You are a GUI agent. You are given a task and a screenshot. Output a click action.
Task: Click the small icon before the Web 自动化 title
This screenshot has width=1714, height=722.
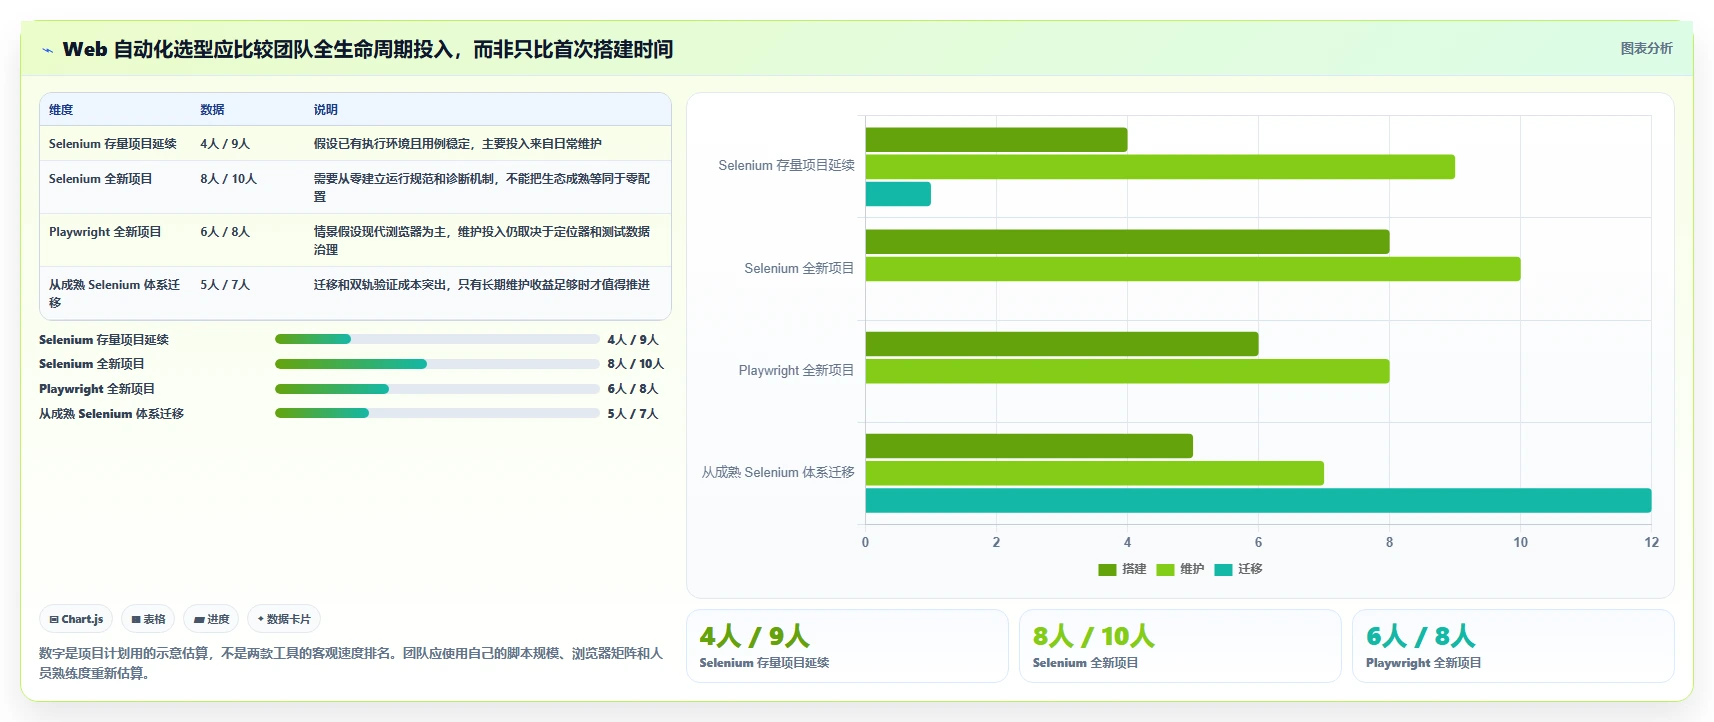point(47,50)
